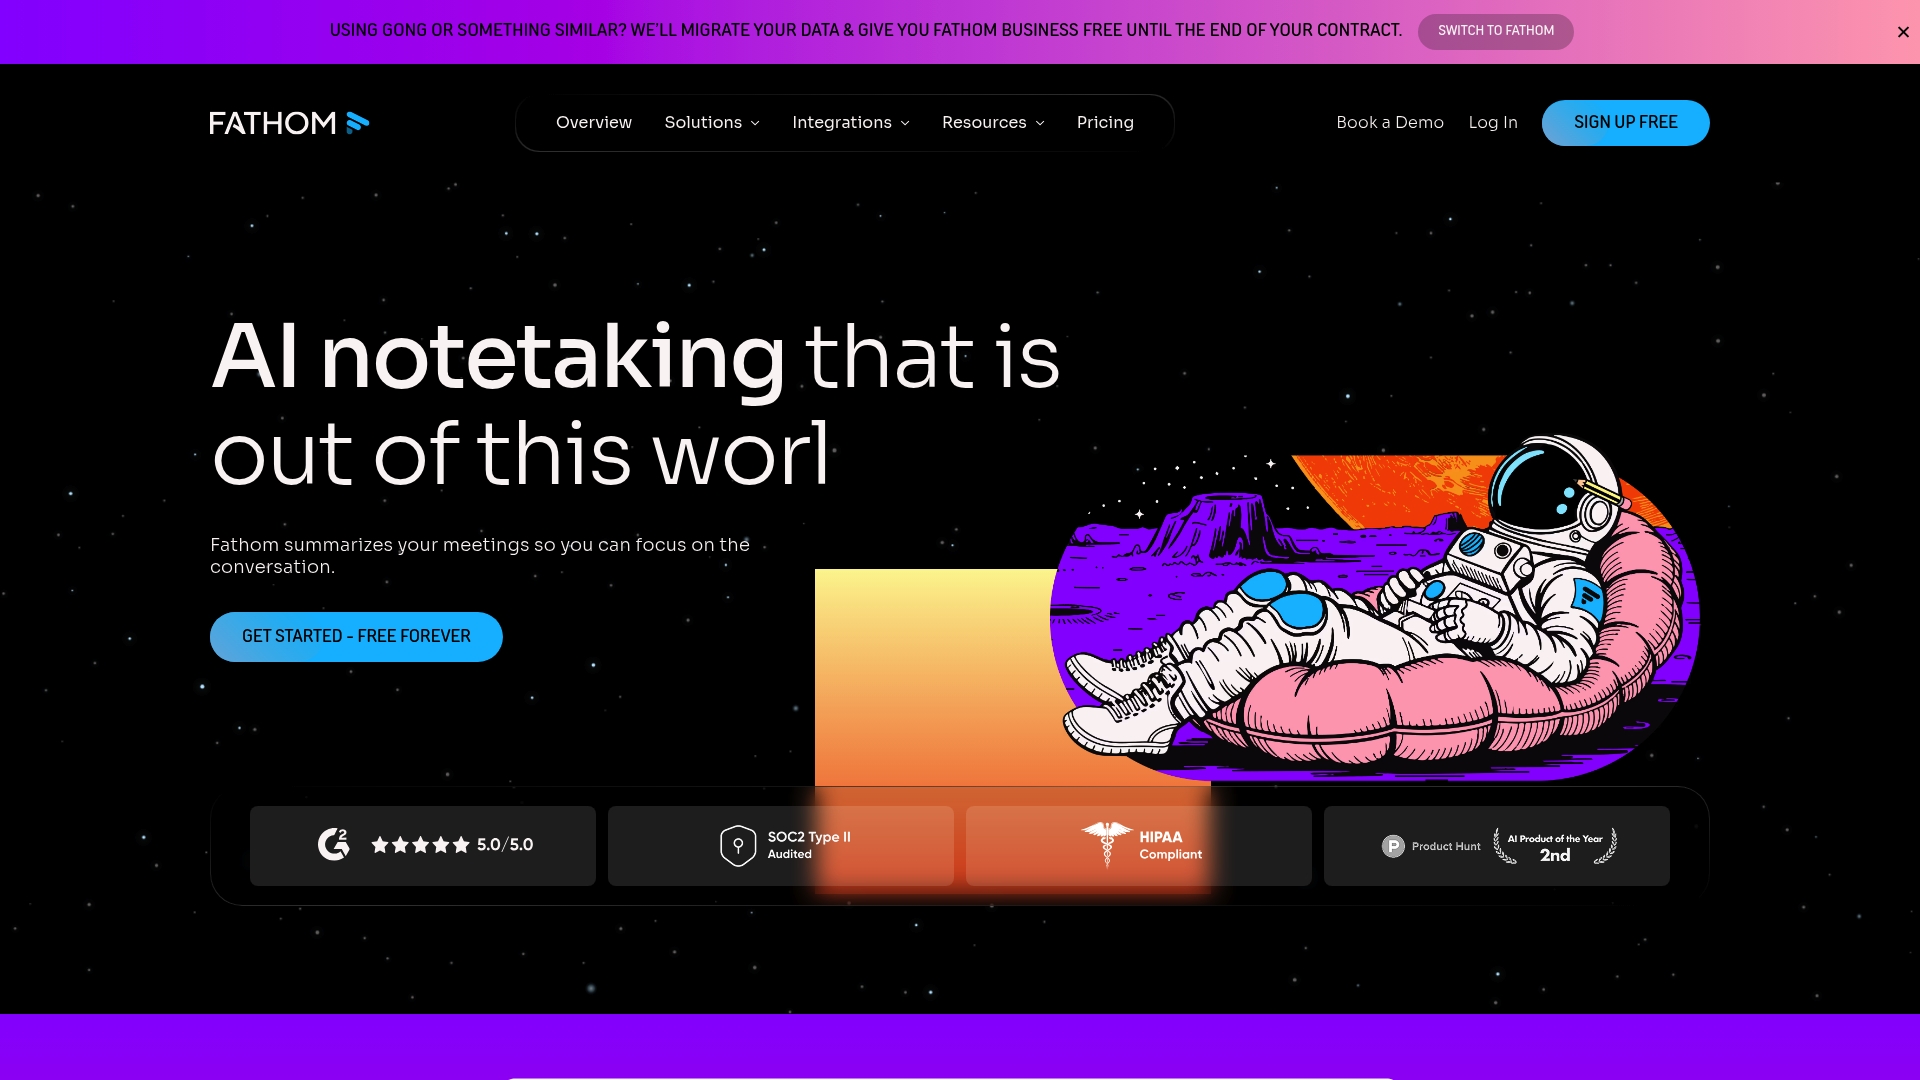Image resolution: width=1920 pixels, height=1080 pixels.
Task: Expand the Resources dropdown
Action: (992, 122)
